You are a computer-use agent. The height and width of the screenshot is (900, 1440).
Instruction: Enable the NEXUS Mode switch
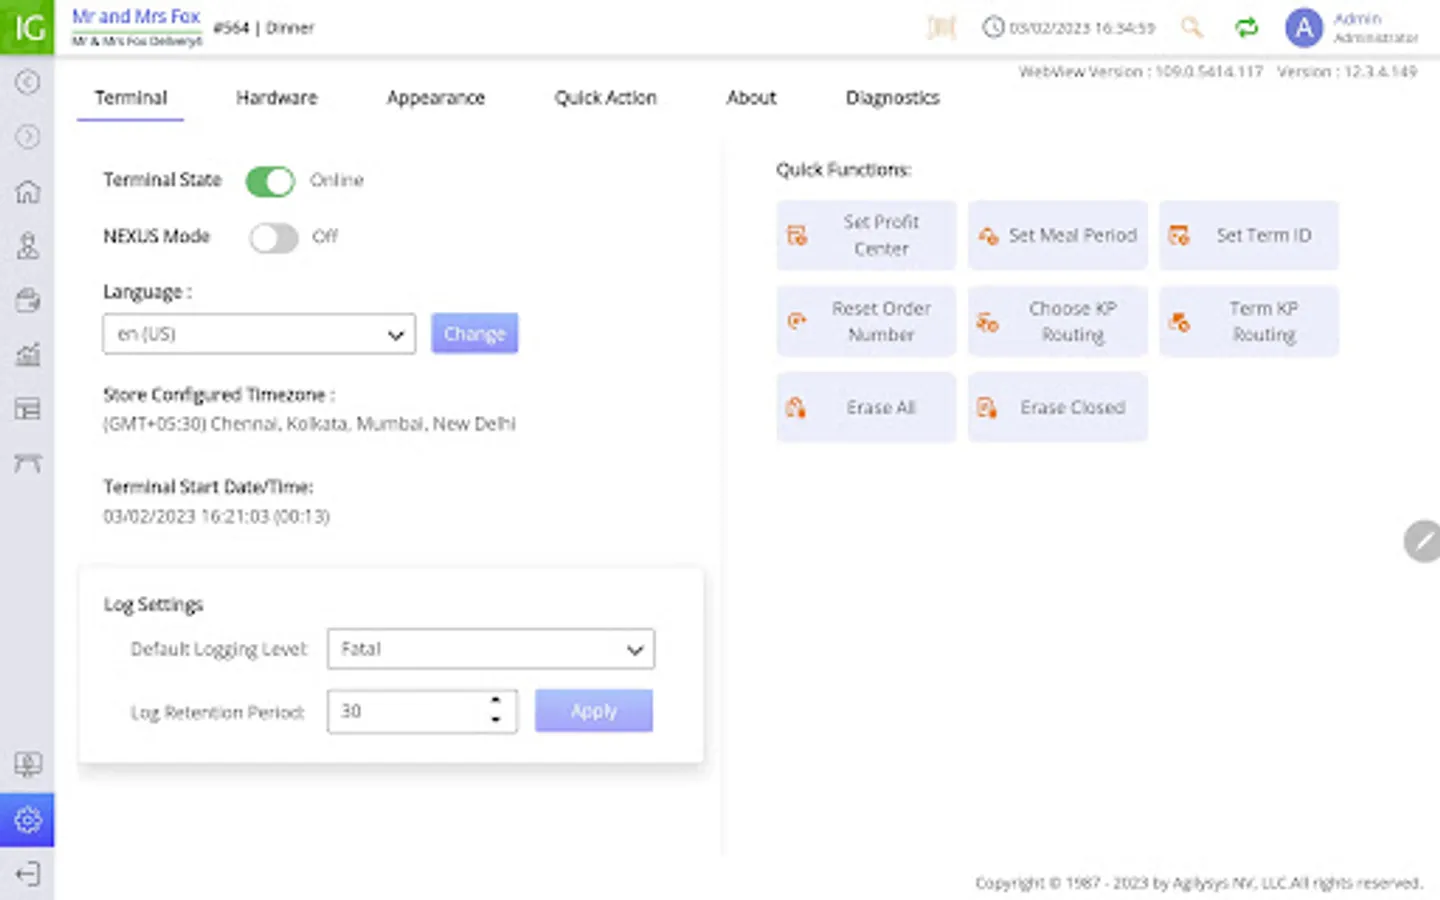click(x=273, y=238)
